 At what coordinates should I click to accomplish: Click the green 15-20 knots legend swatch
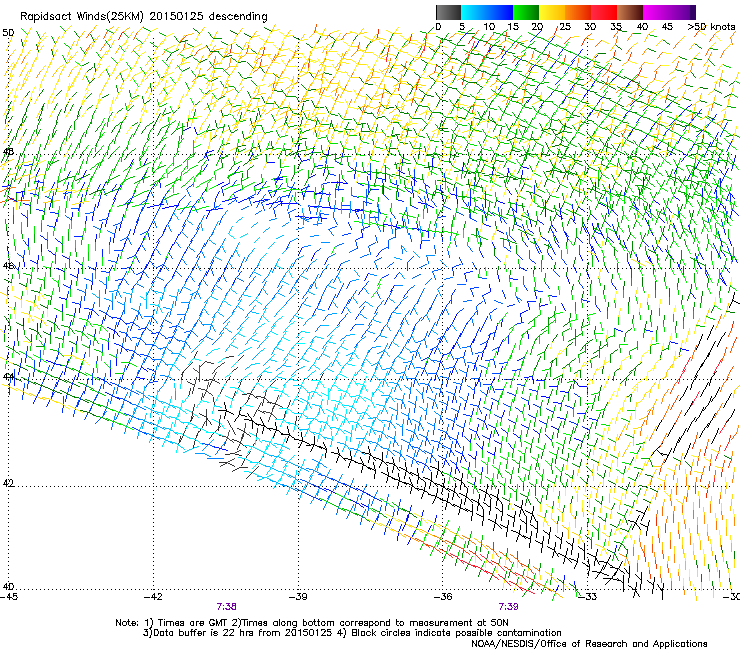pos(526,12)
